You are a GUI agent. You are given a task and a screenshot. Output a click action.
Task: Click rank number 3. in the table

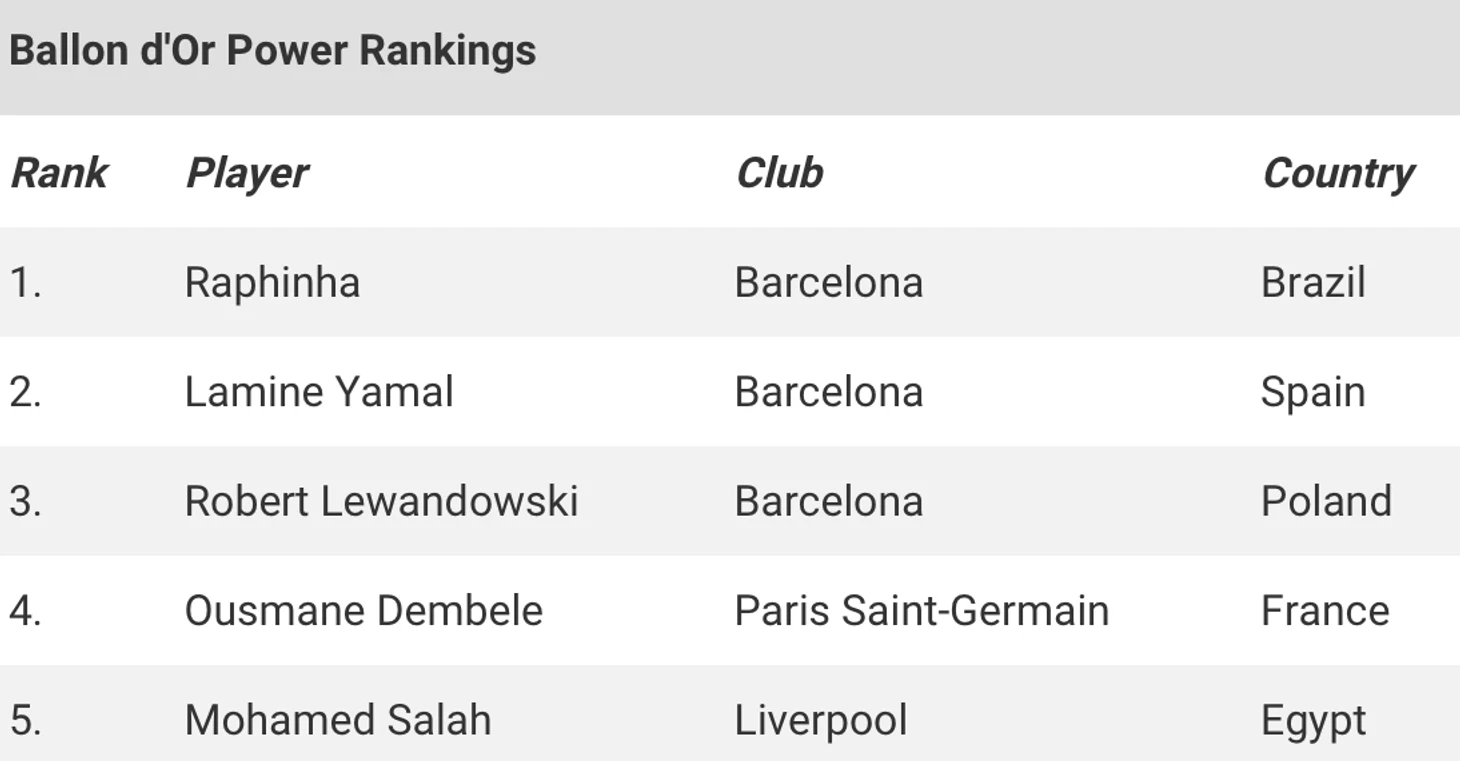[26, 502]
